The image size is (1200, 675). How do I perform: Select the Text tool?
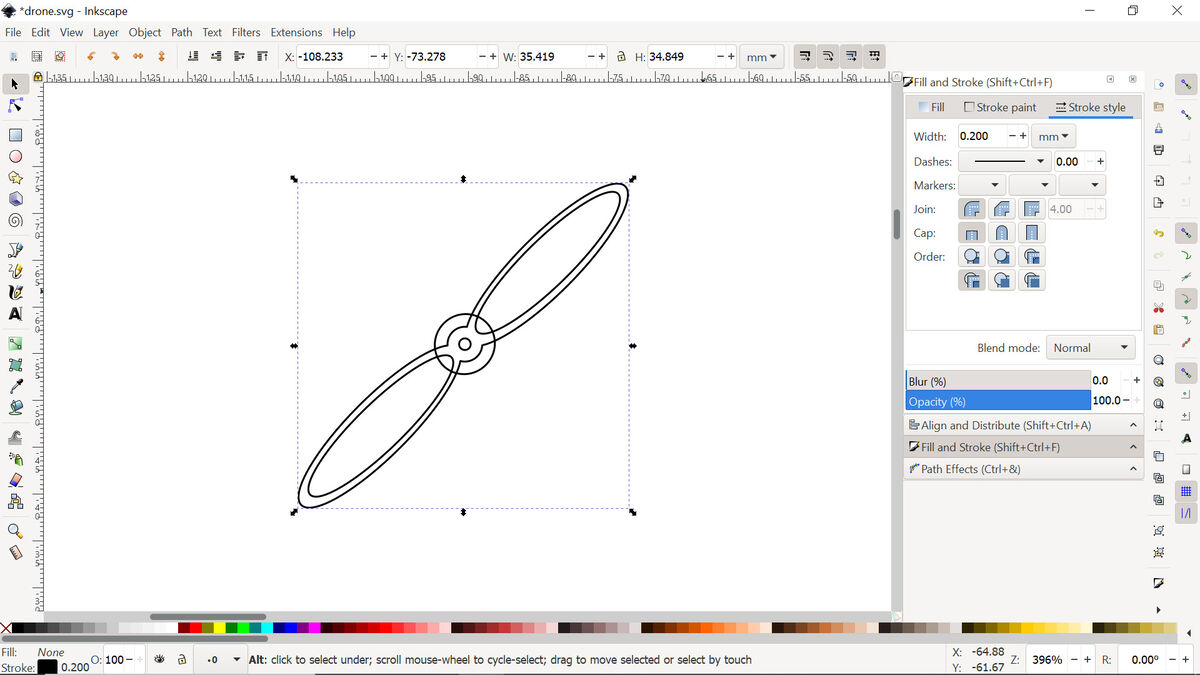(15, 314)
